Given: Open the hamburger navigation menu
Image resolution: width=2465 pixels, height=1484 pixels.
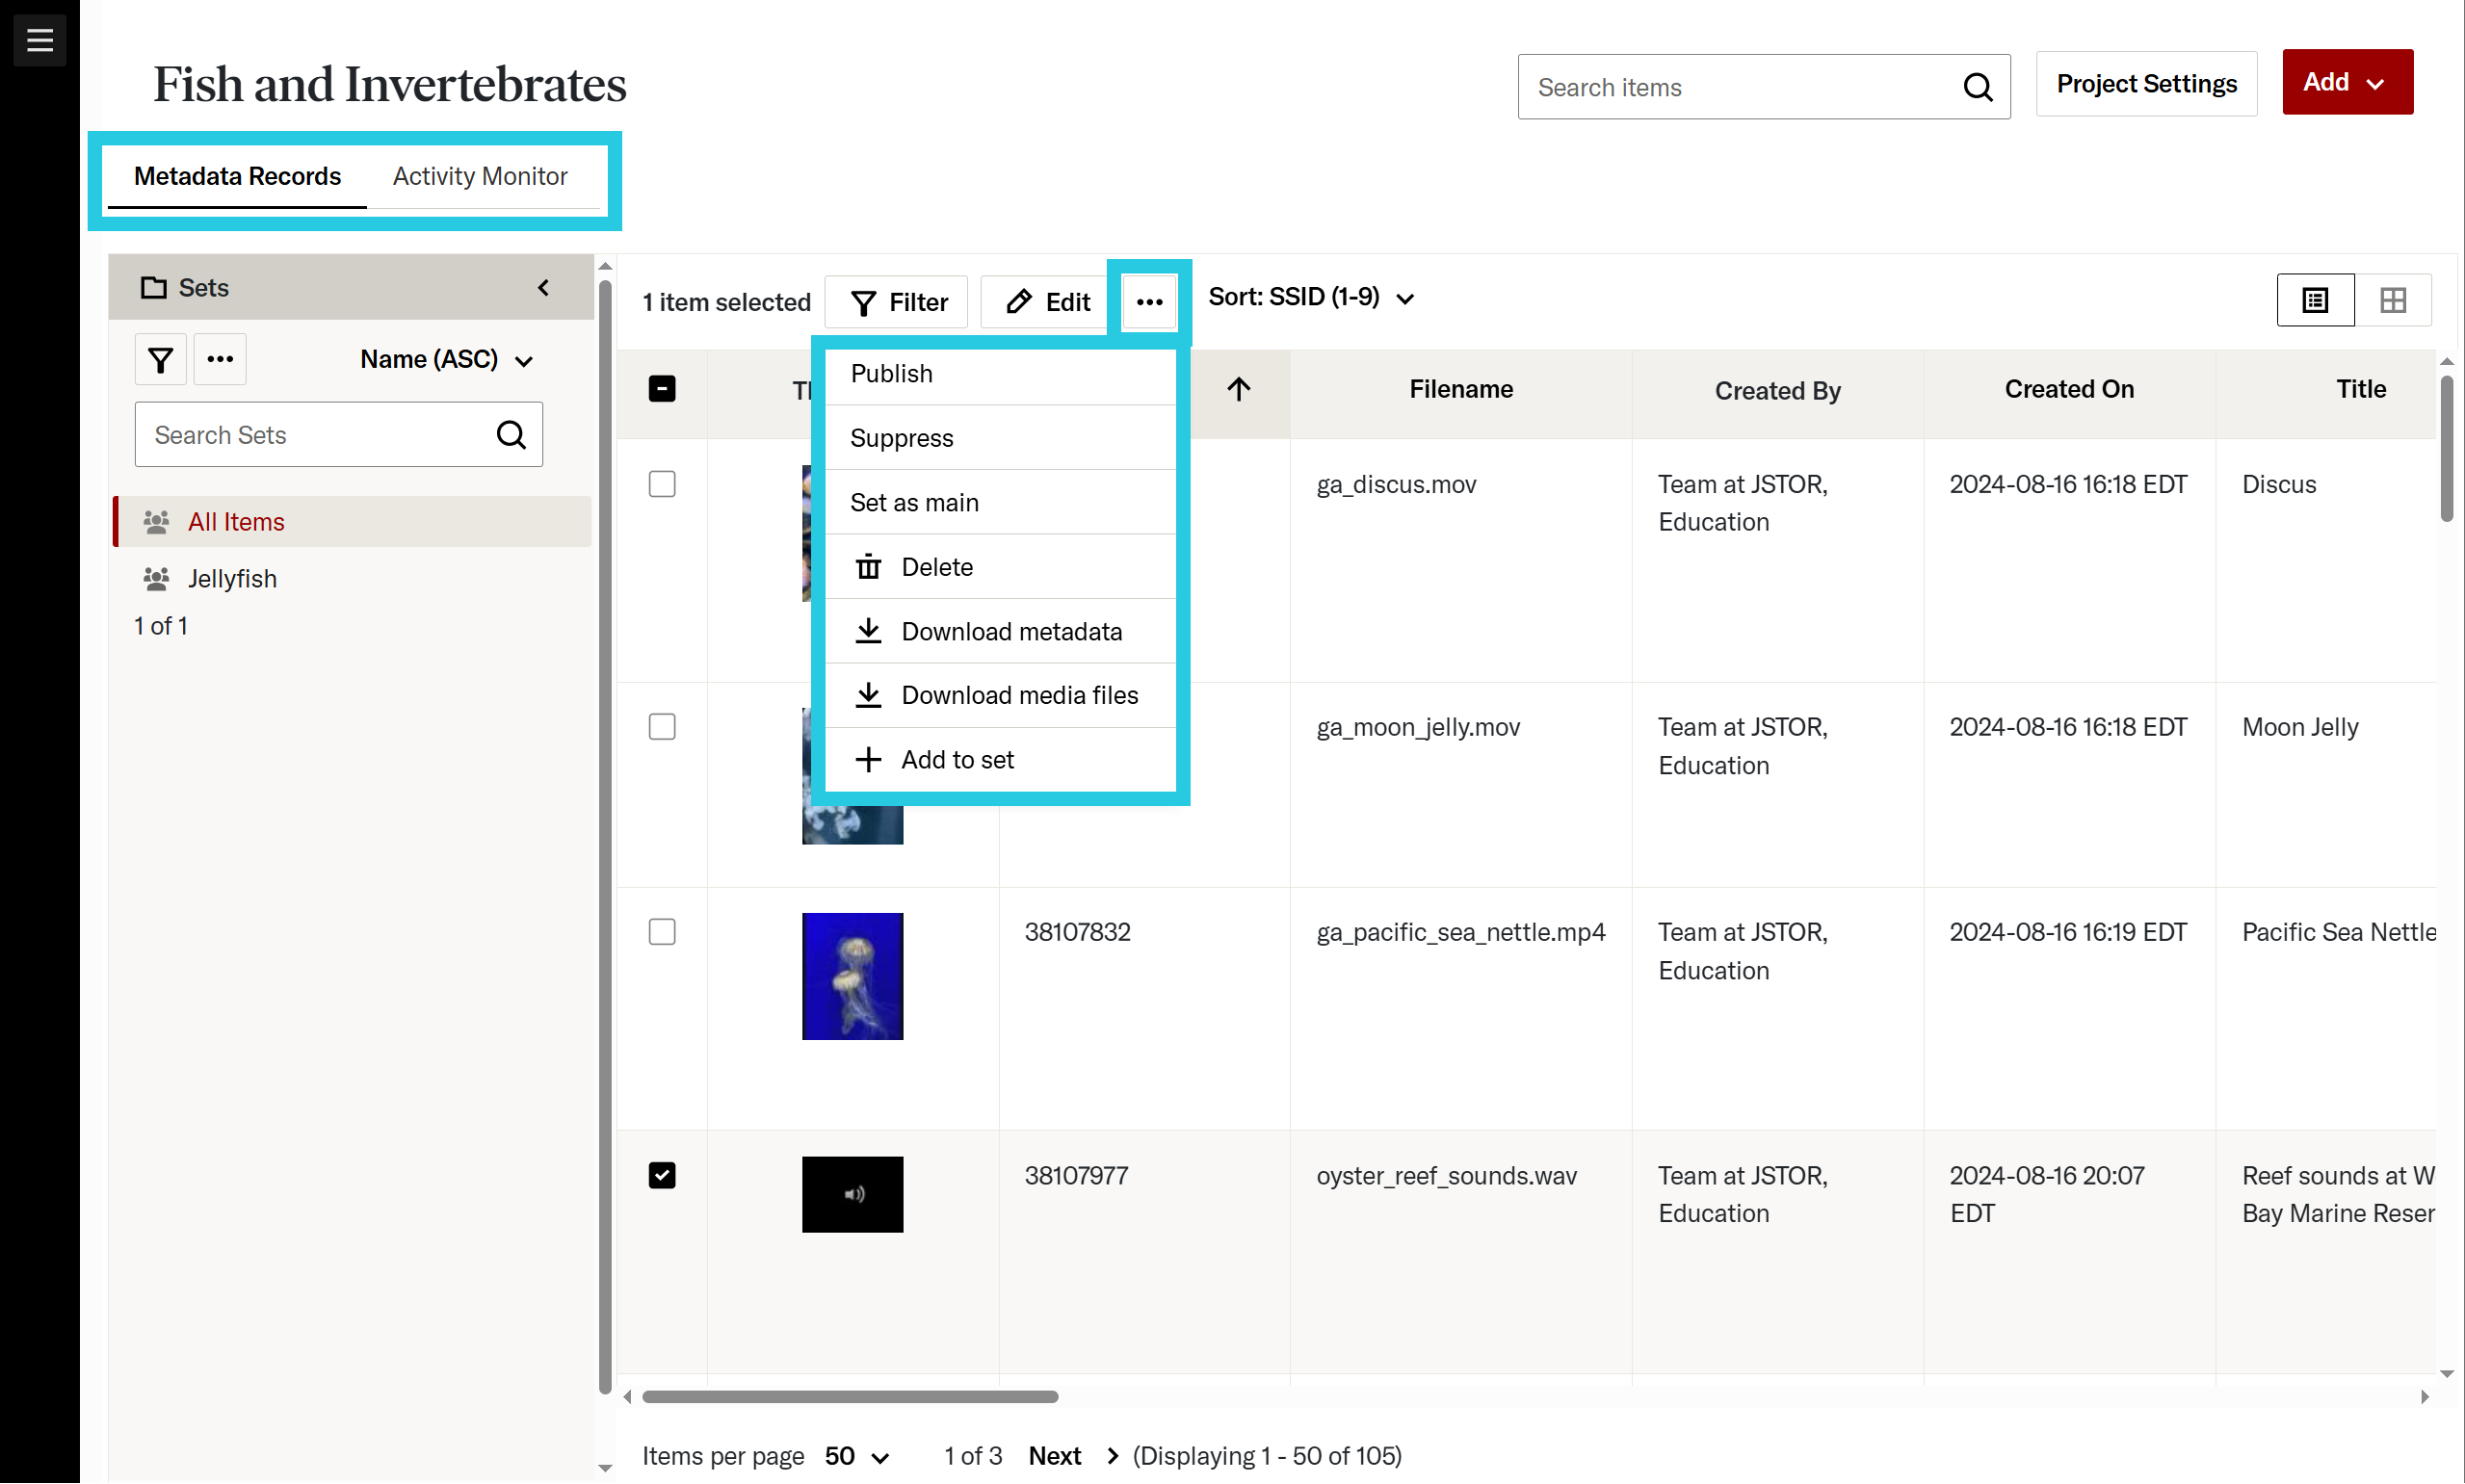Looking at the screenshot, I should click(40, 40).
